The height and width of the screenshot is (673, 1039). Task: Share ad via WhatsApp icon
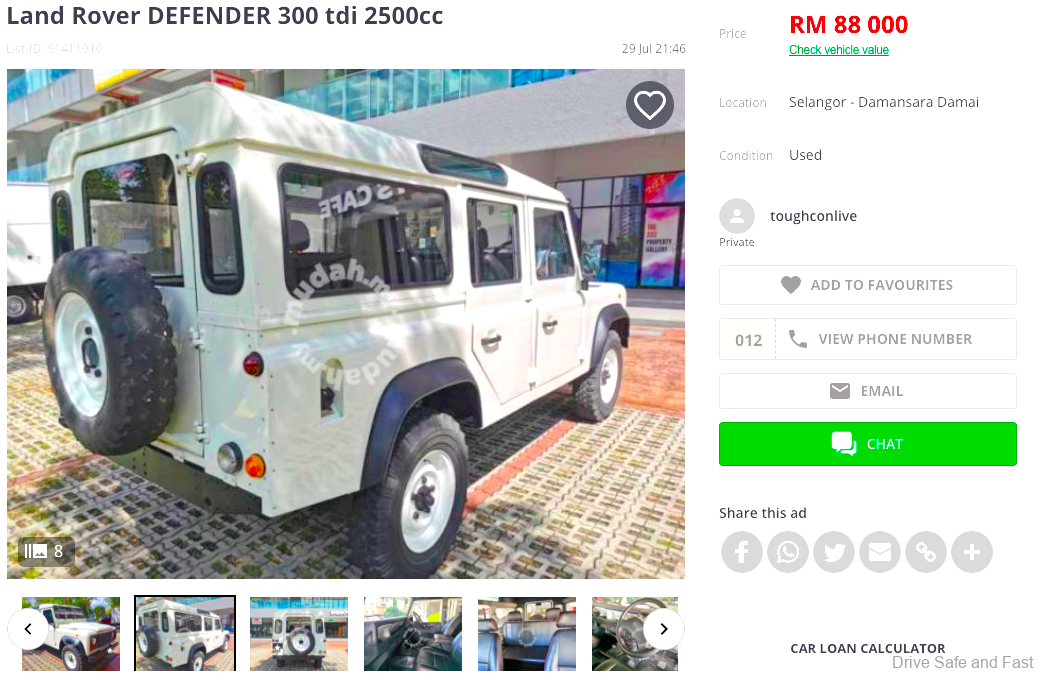pyautogui.click(x=788, y=552)
